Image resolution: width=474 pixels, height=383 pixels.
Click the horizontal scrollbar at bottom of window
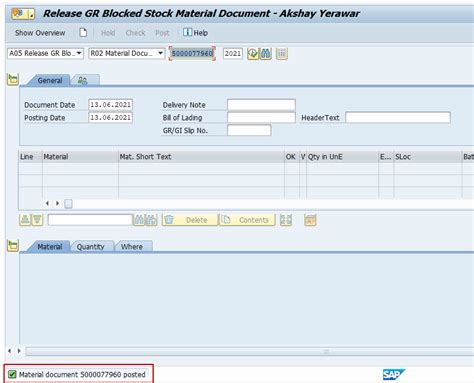pyautogui.click(x=250, y=351)
